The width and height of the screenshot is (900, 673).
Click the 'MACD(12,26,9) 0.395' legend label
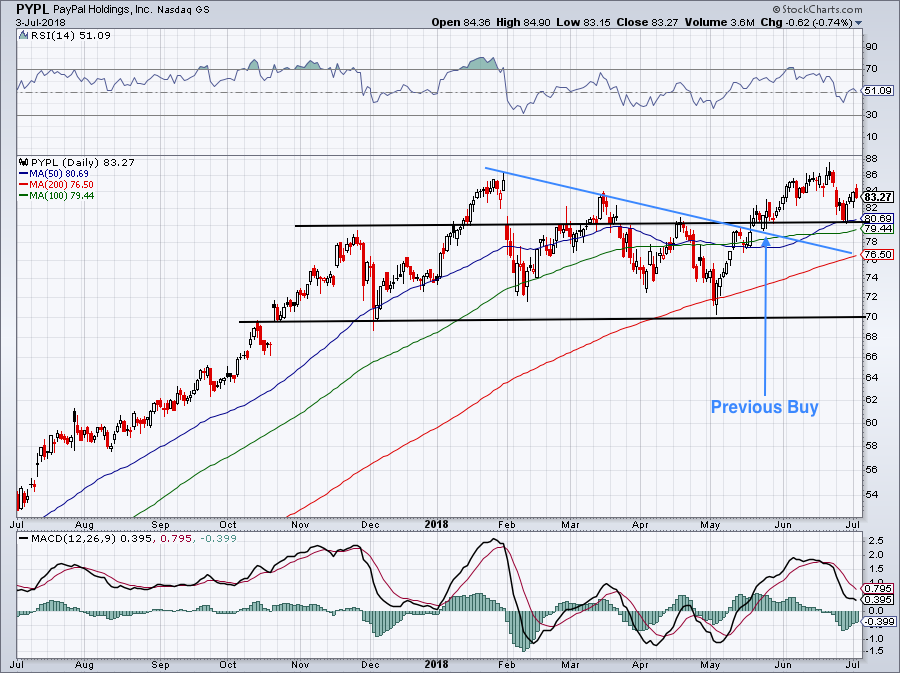(91, 539)
